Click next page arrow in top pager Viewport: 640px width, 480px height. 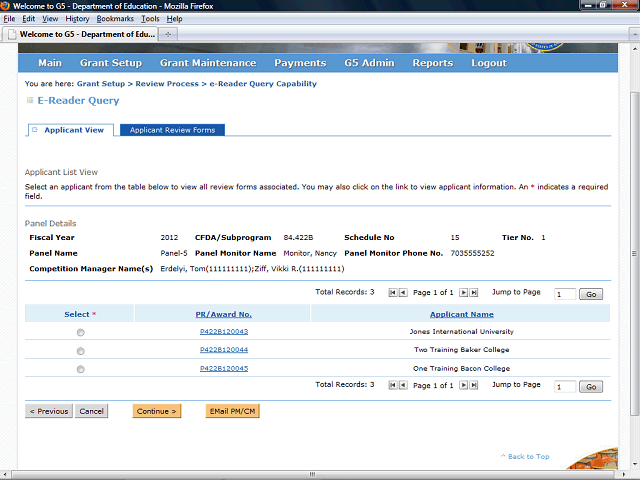(463, 293)
